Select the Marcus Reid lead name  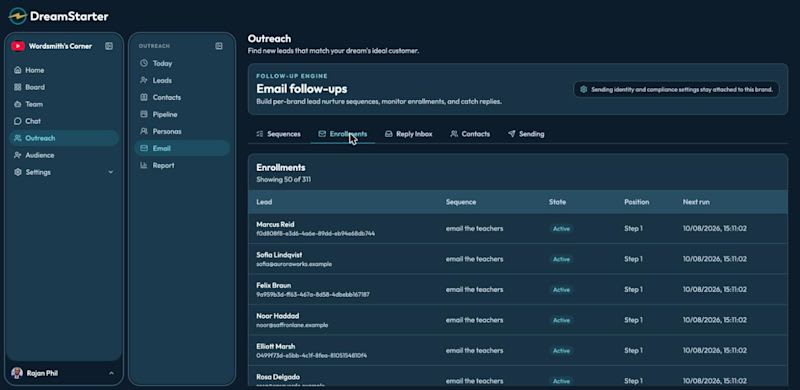click(x=275, y=224)
